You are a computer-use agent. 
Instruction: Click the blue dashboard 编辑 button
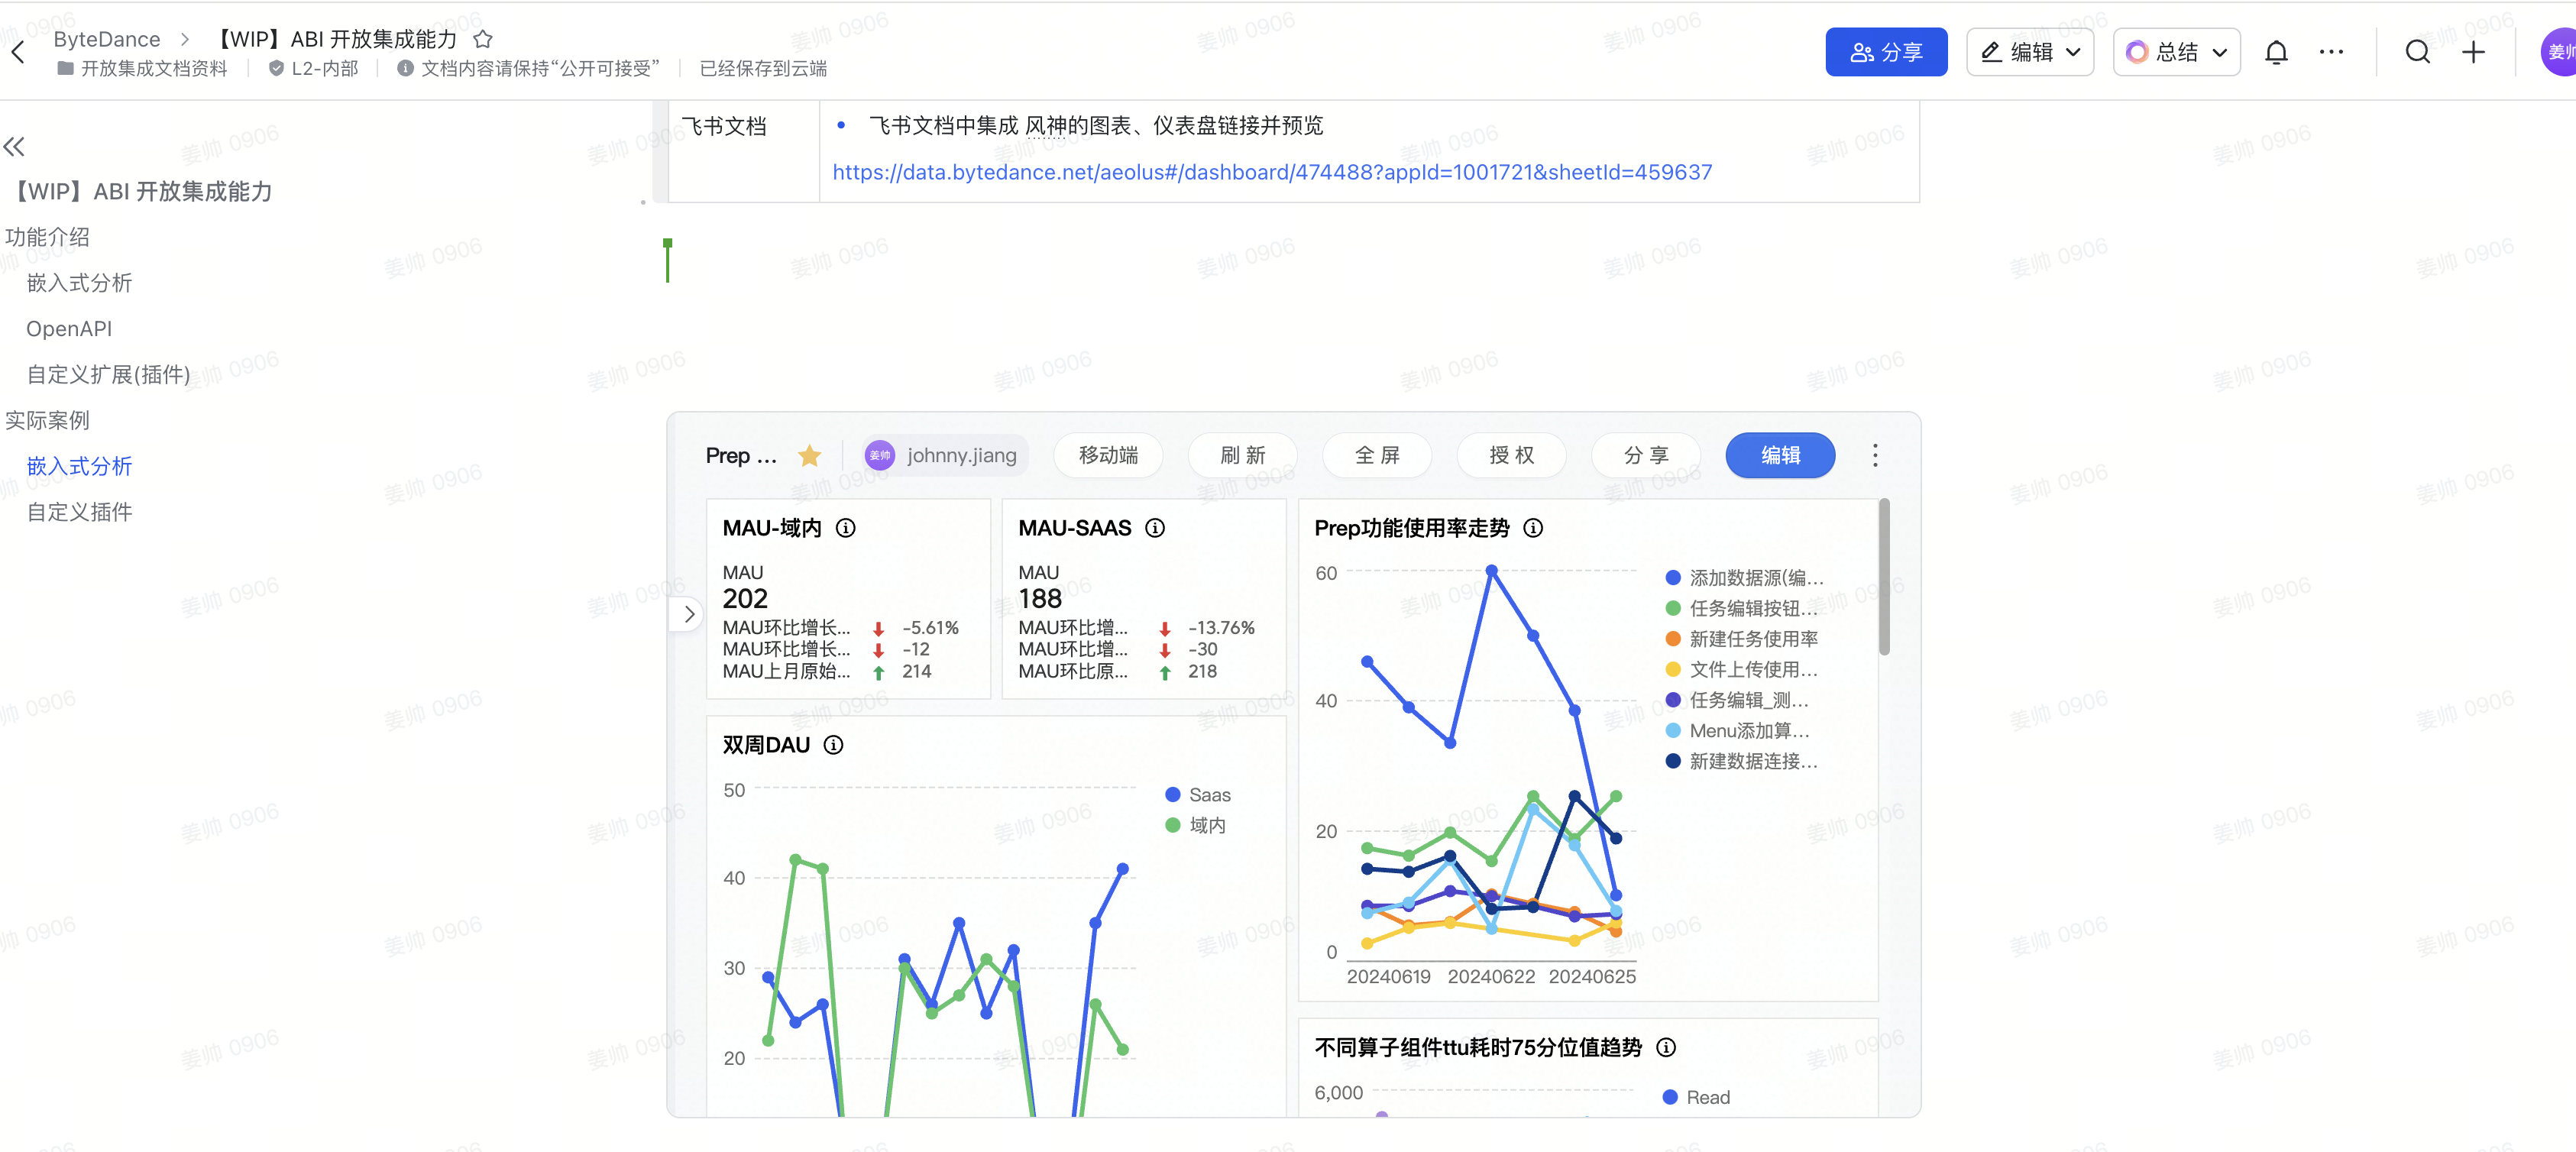(1780, 456)
